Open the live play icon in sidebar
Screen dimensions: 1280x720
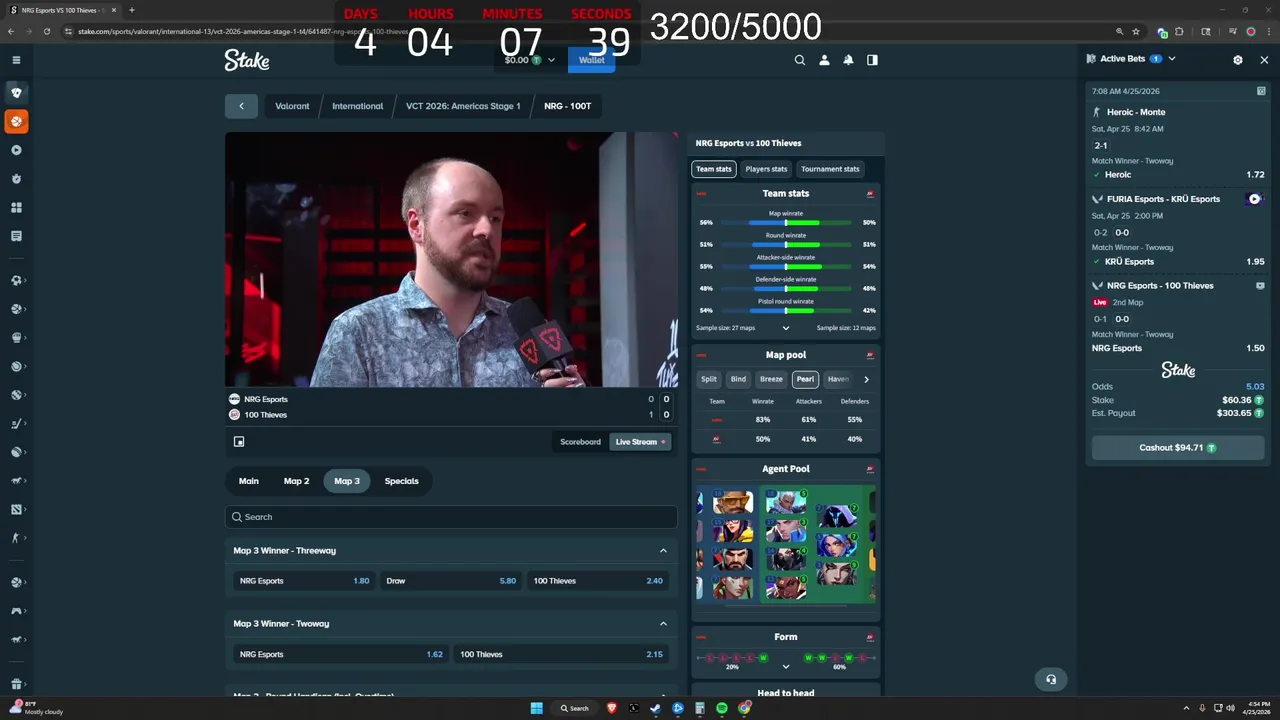pyautogui.click(x=16, y=150)
